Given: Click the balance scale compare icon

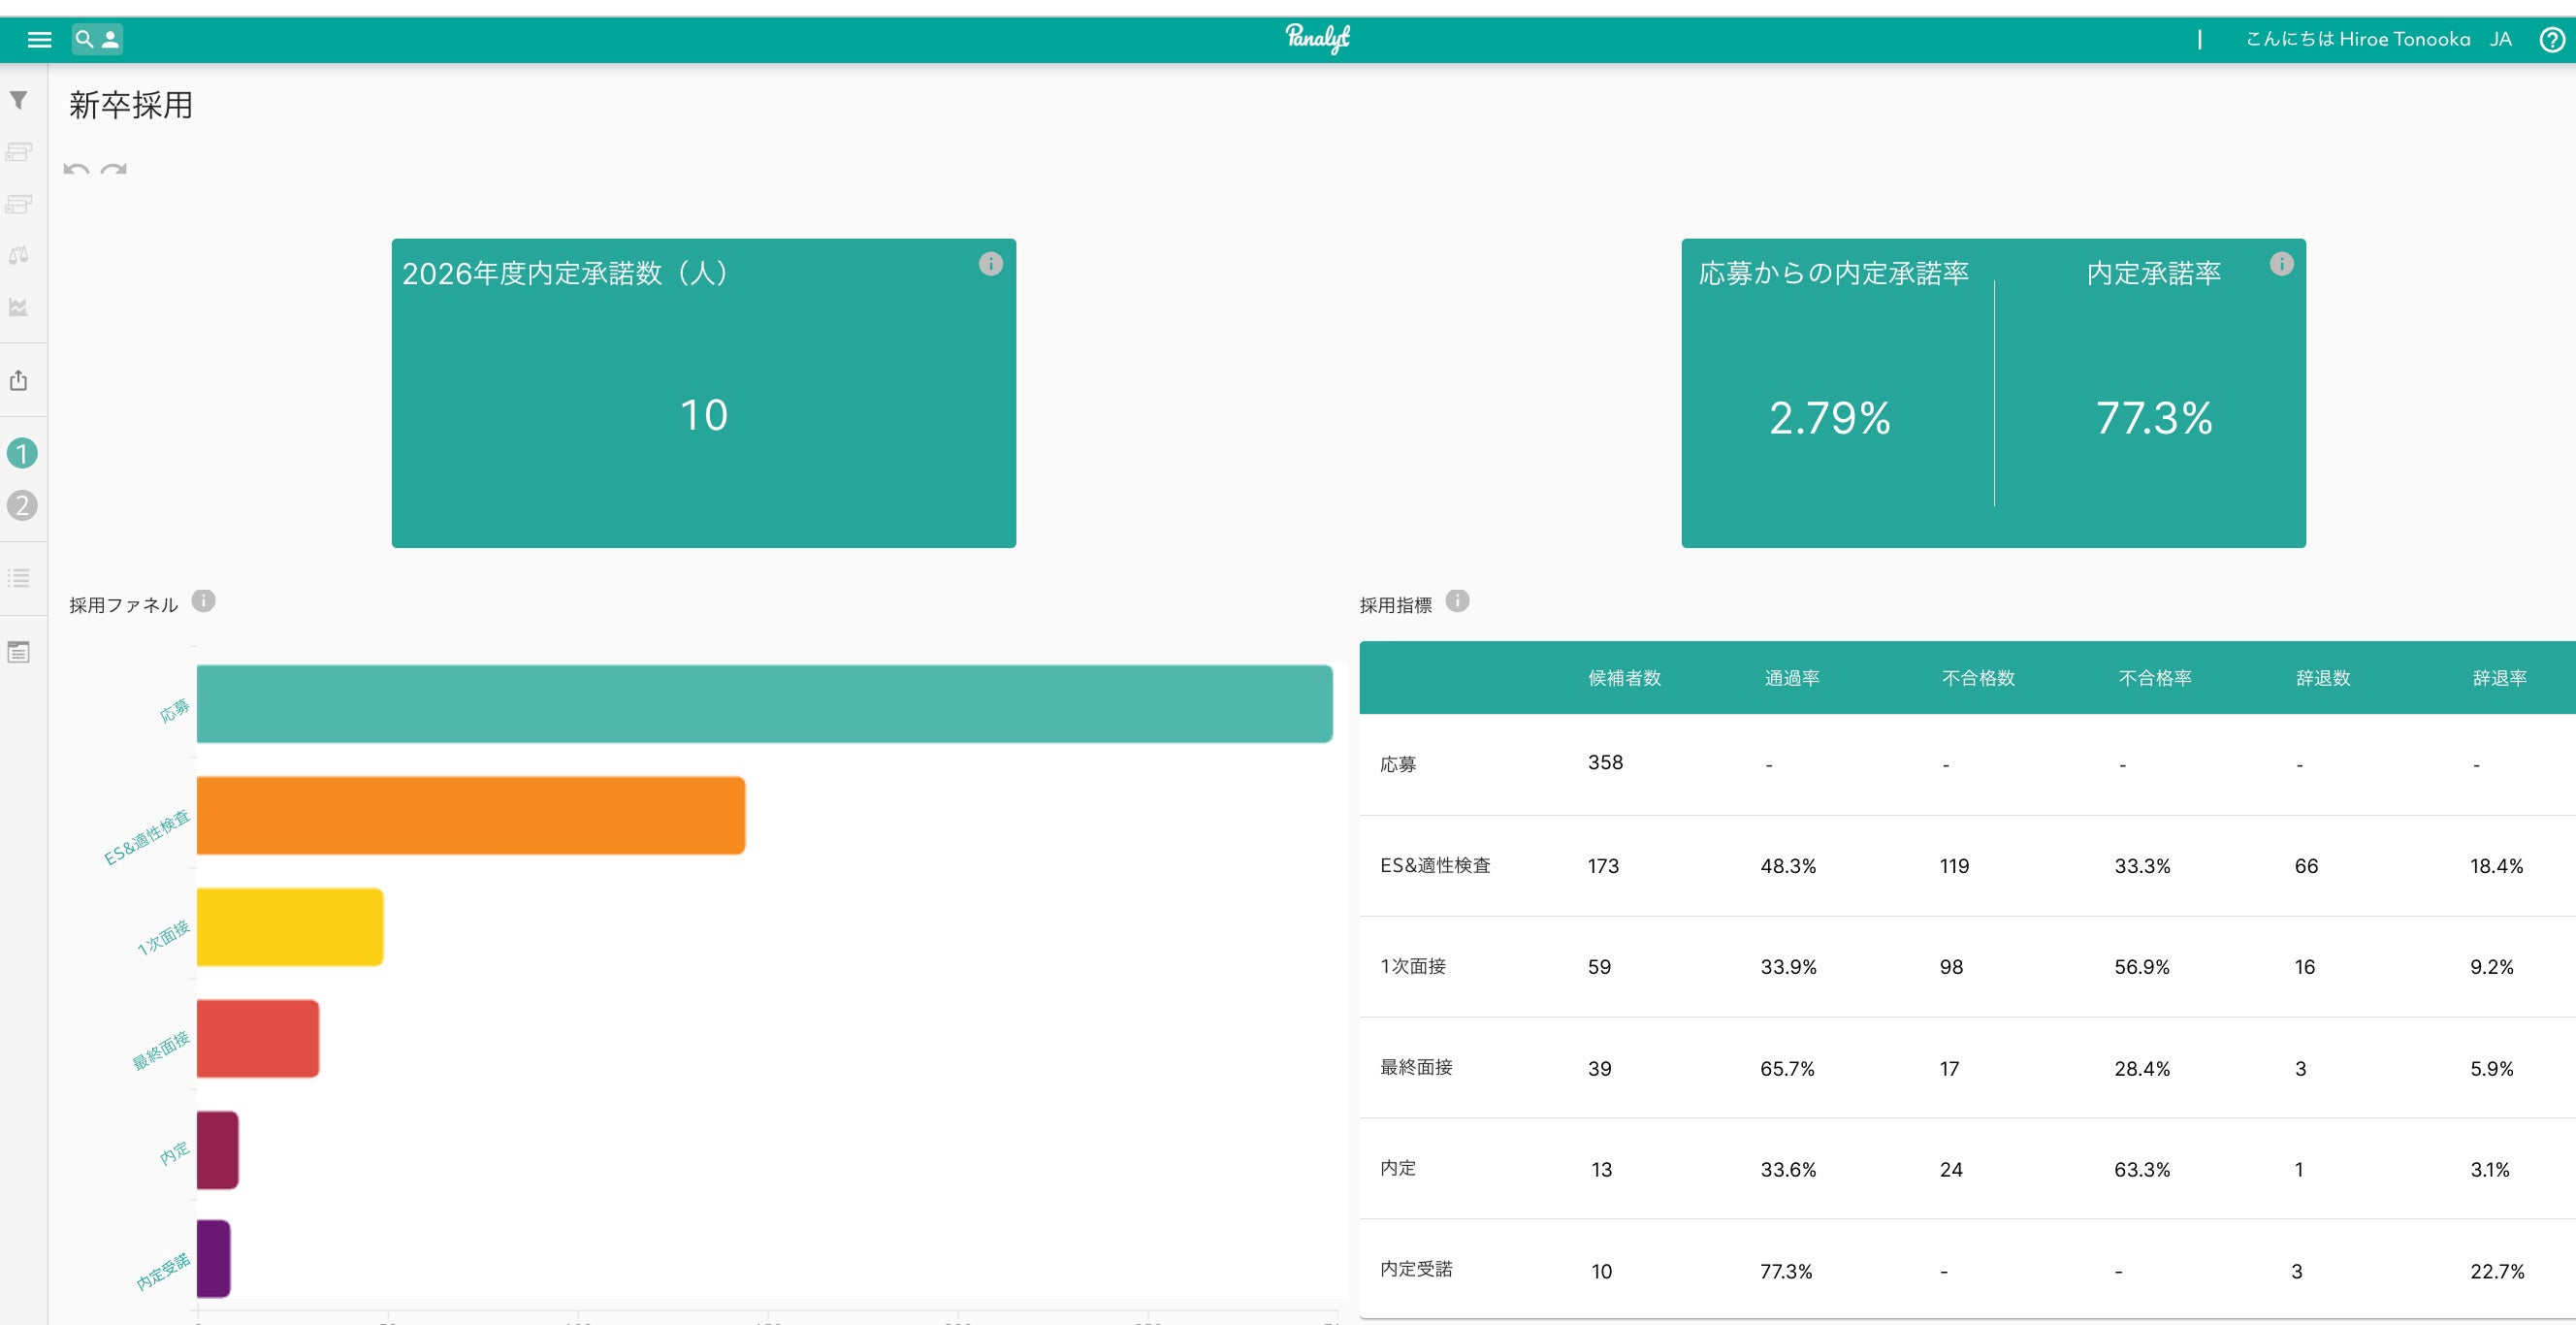Looking at the screenshot, I should click(19, 255).
